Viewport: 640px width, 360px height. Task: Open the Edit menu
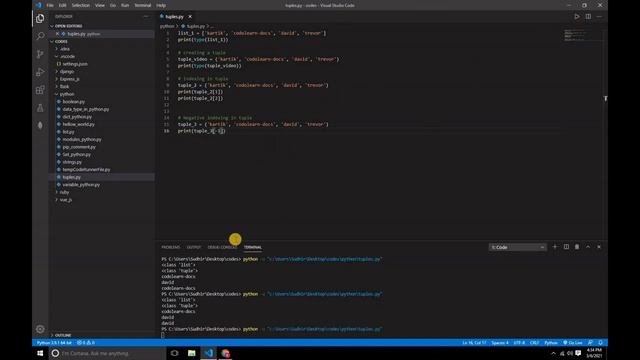(x=62, y=5)
